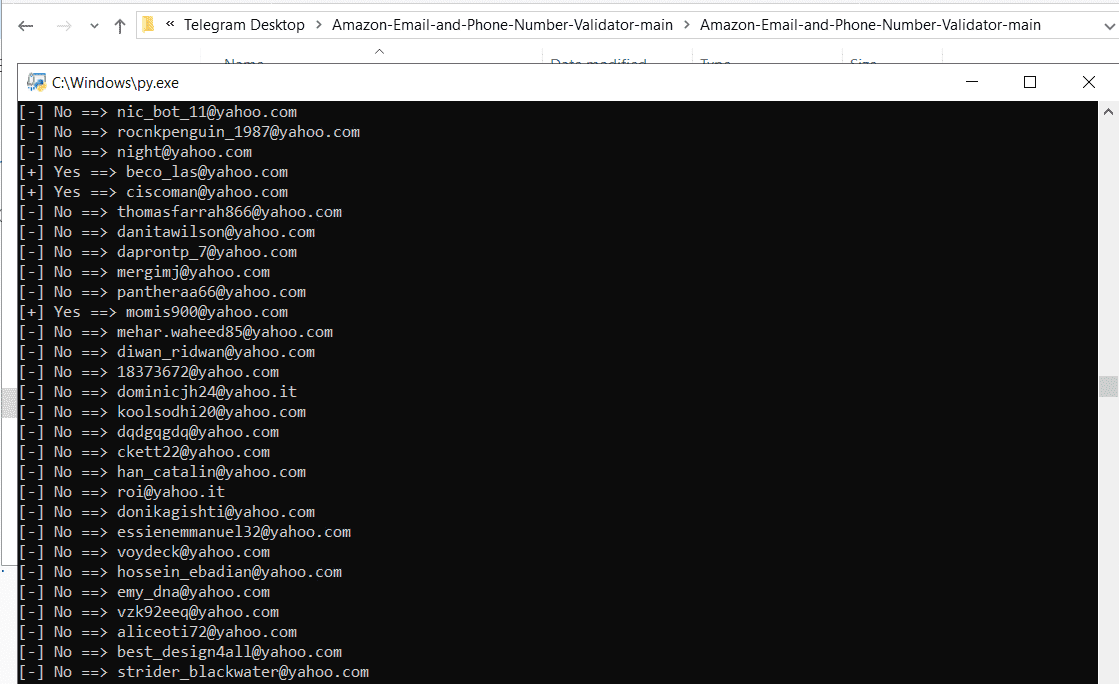1119x684 pixels.
Task: Open the py.exe console window icon menu
Action: tap(36, 83)
